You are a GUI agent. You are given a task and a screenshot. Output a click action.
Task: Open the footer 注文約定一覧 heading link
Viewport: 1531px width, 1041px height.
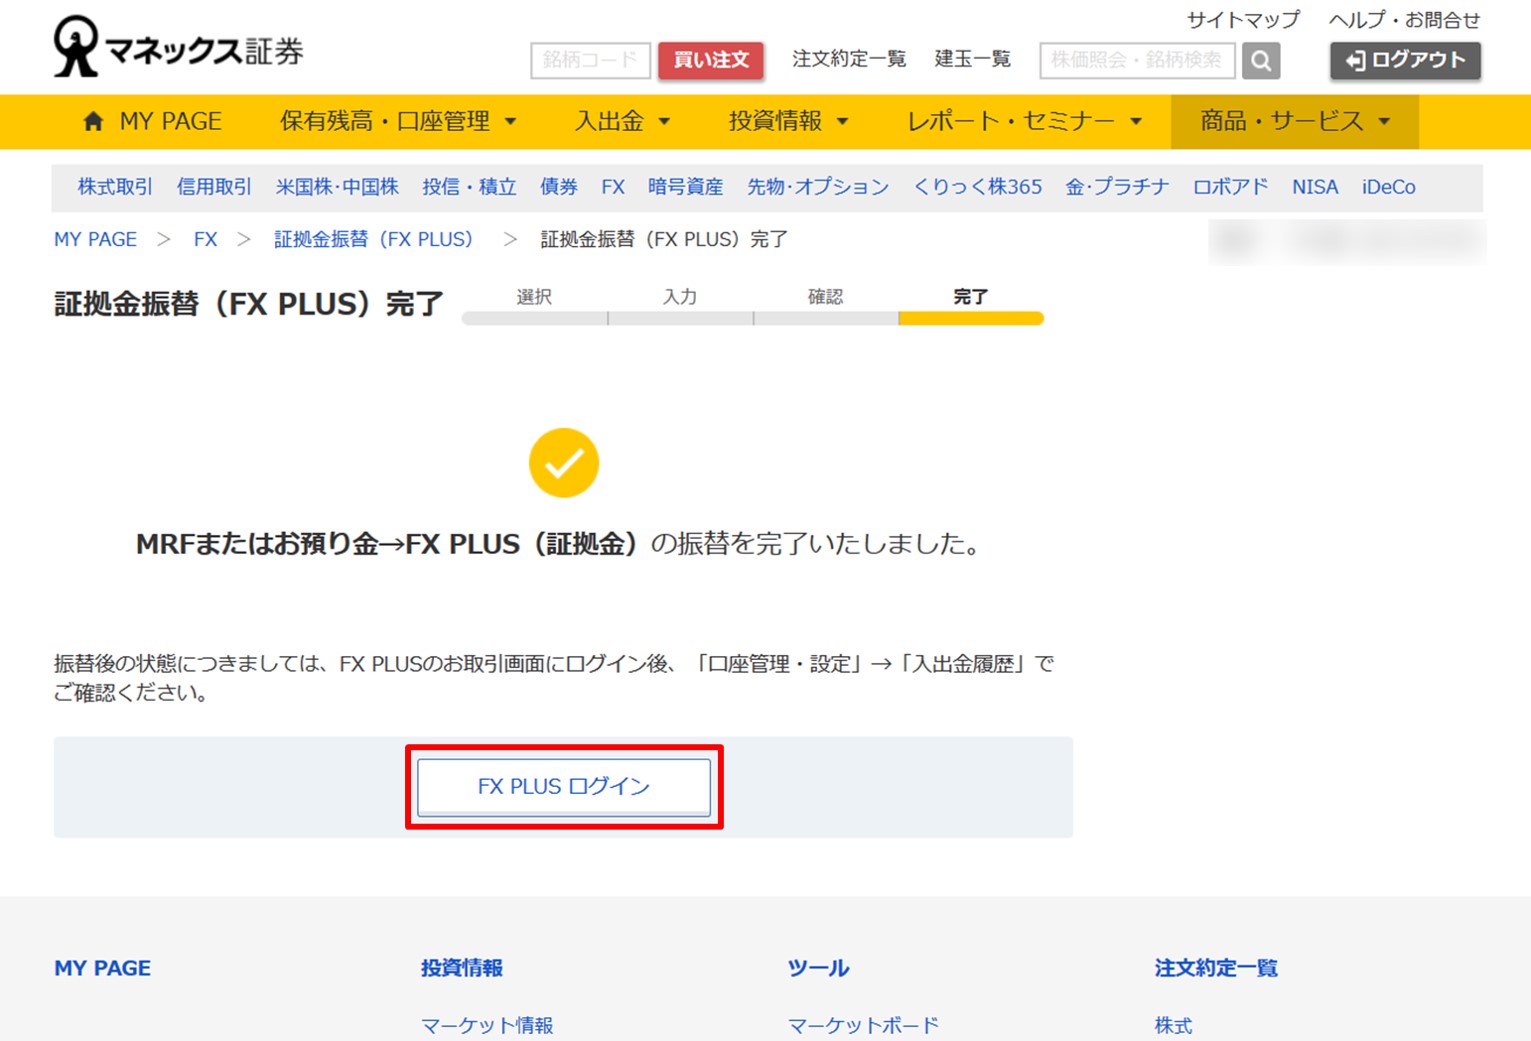[x=1216, y=968]
